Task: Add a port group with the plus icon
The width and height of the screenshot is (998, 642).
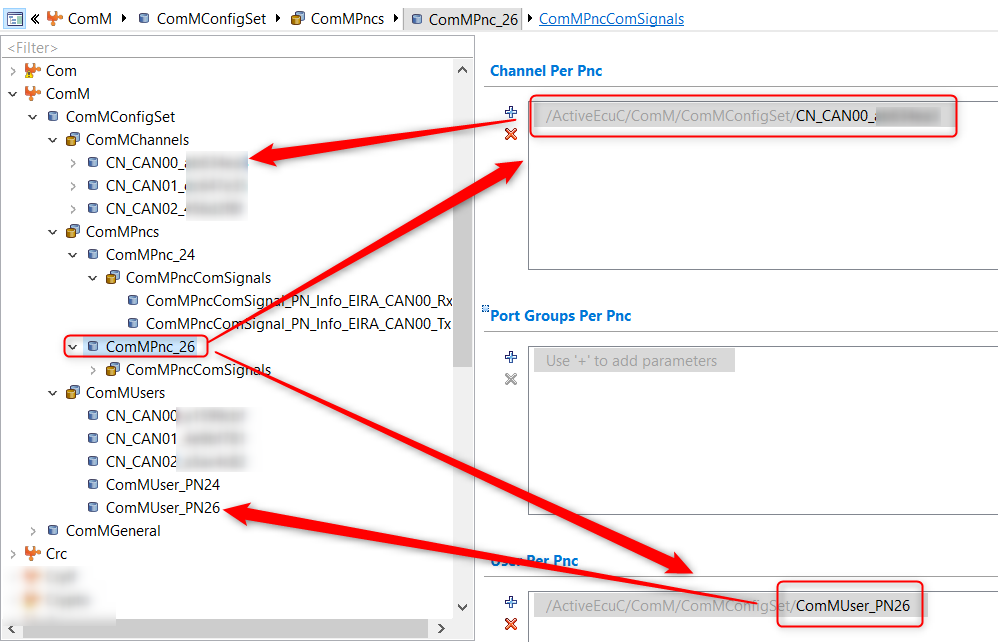Action: 510,357
